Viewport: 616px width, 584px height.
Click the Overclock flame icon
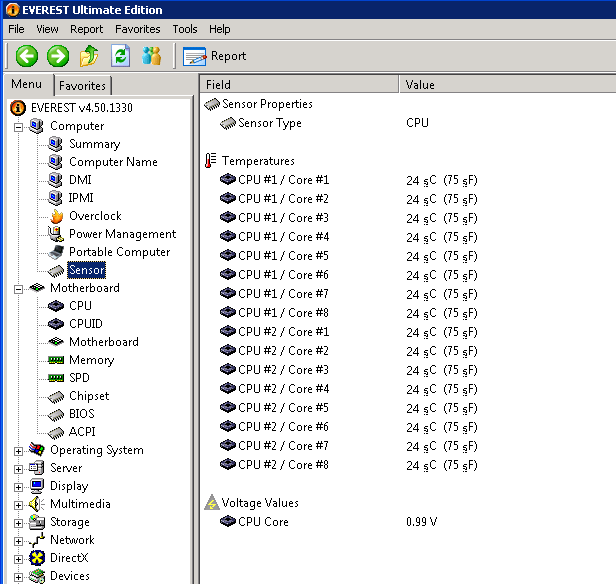[56, 216]
